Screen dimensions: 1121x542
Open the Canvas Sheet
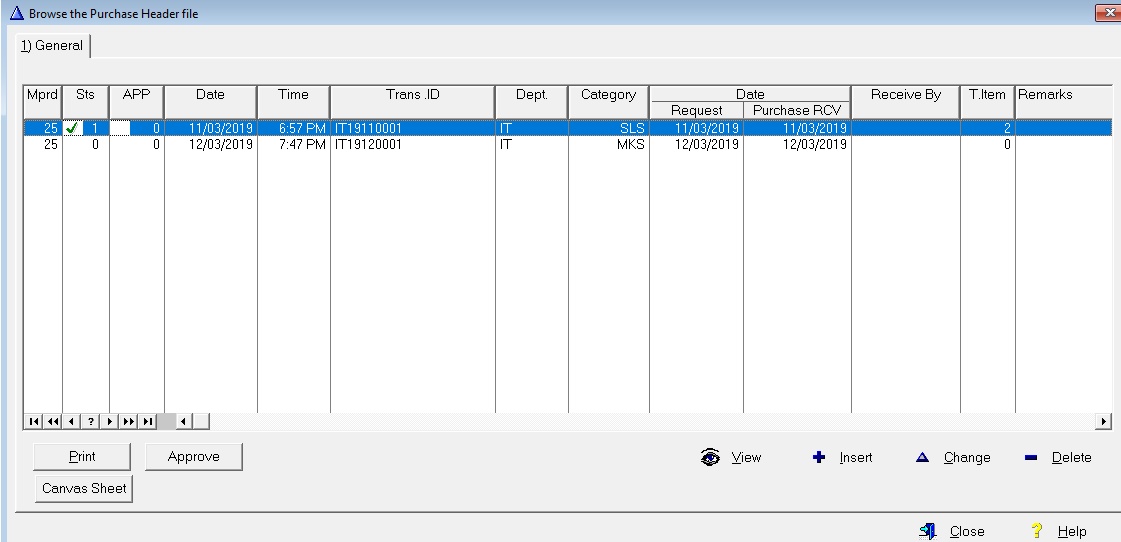(84, 489)
